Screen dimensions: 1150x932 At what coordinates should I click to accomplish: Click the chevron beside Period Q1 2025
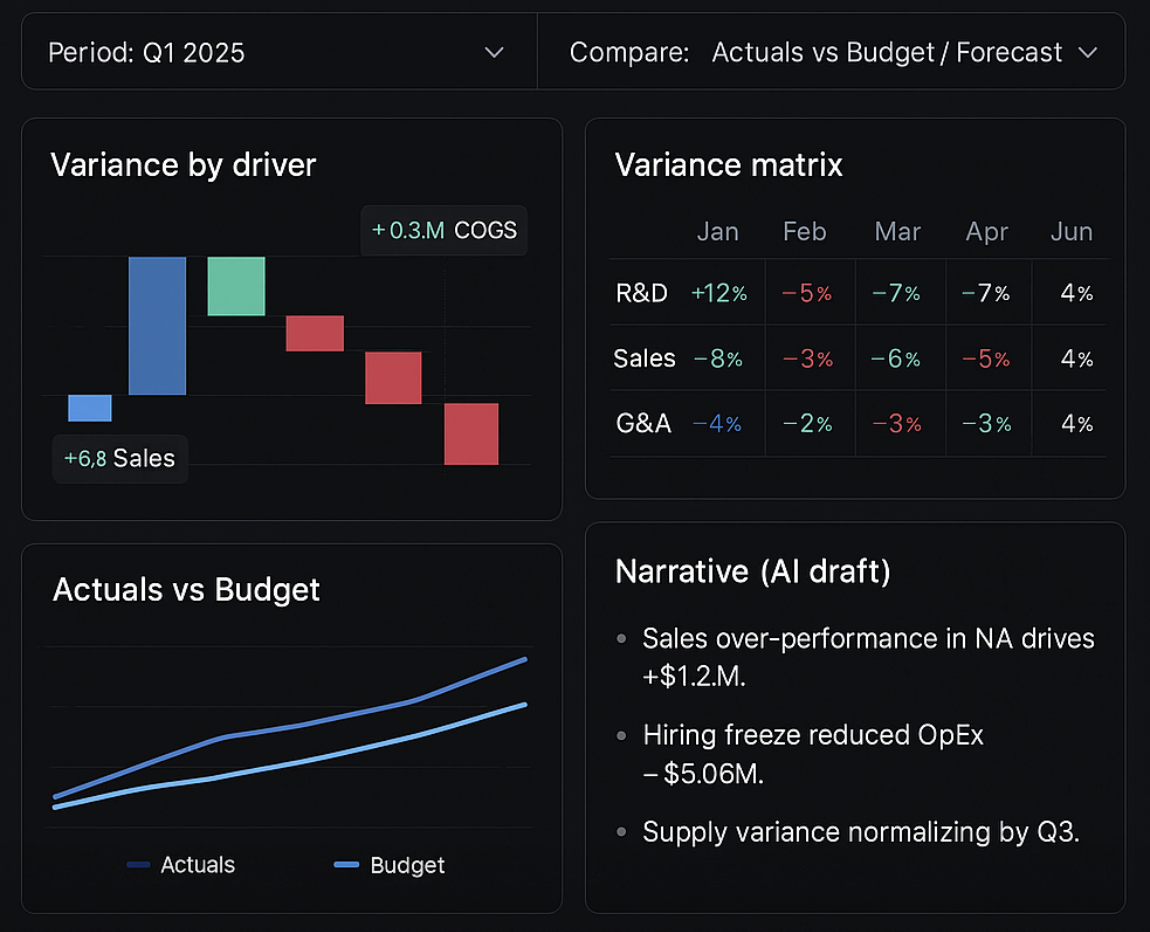[x=494, y=52]
